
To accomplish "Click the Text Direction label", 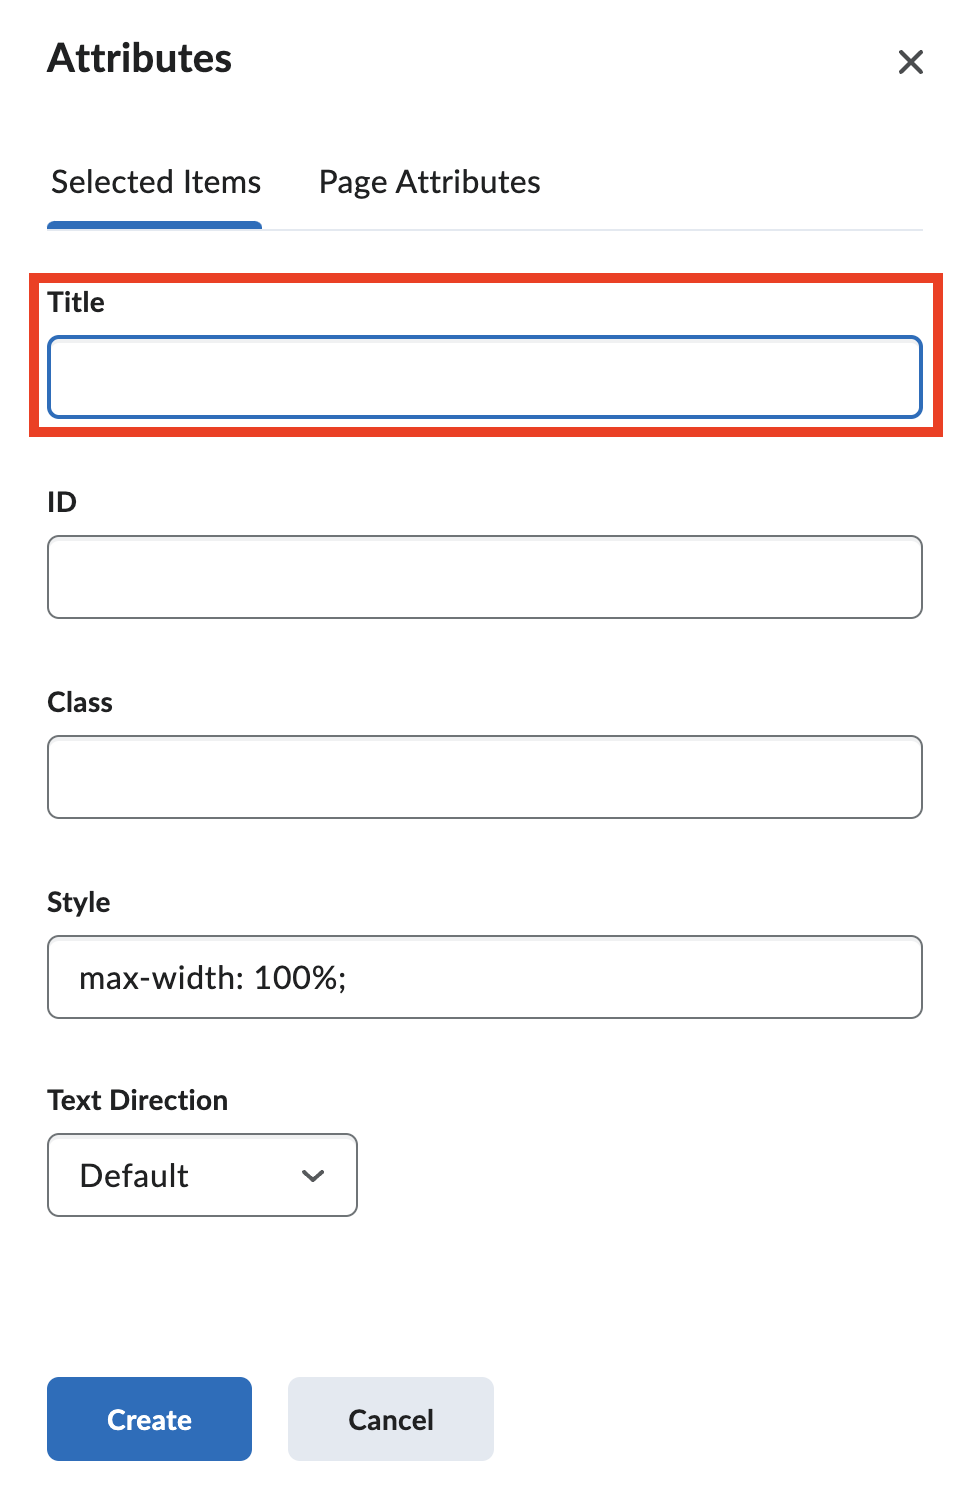I will [x=138, y=1100].
